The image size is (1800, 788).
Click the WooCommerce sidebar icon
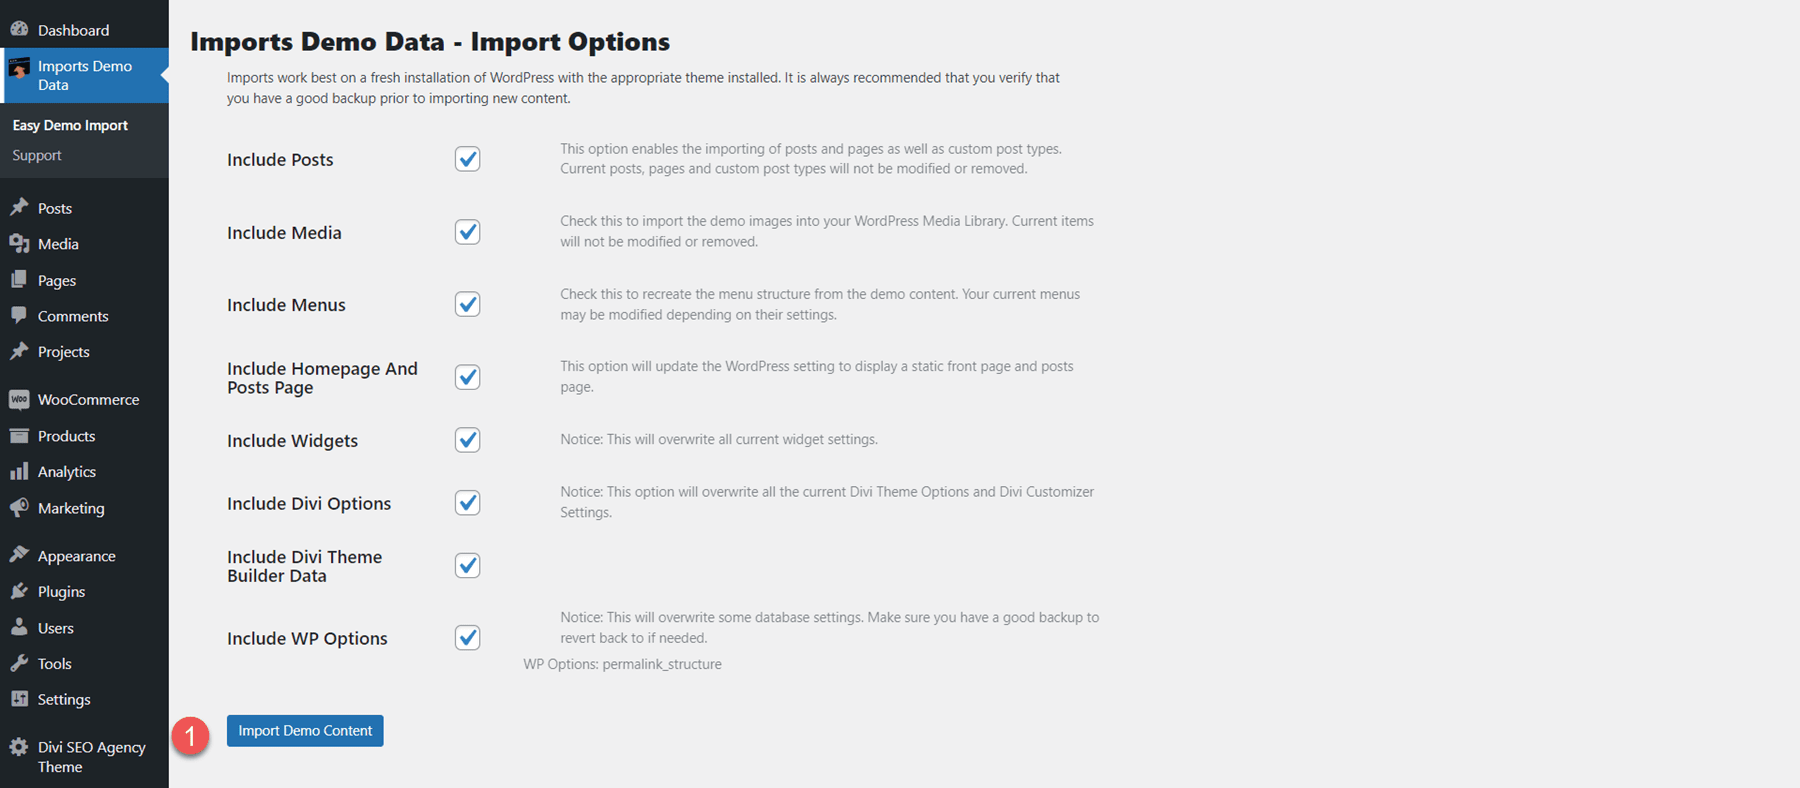18,399
